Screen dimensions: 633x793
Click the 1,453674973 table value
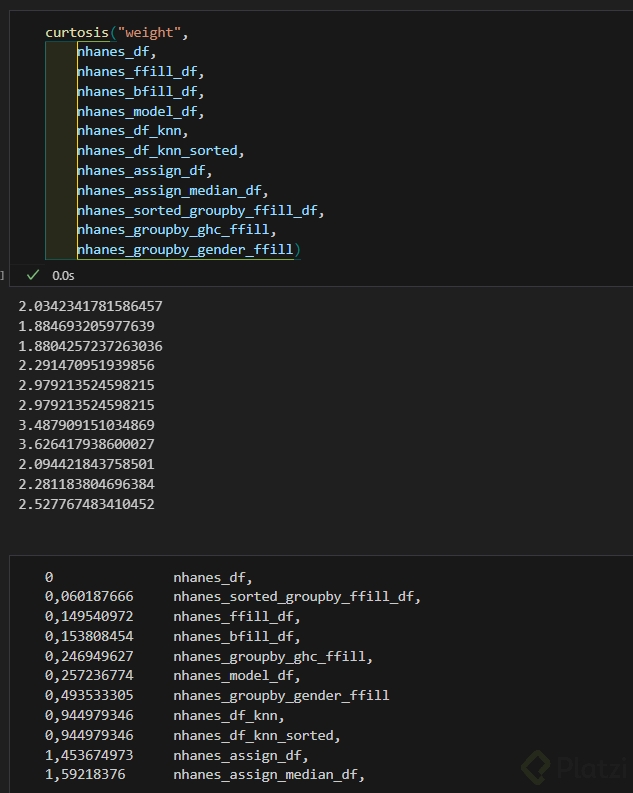(x=88, y=755)
